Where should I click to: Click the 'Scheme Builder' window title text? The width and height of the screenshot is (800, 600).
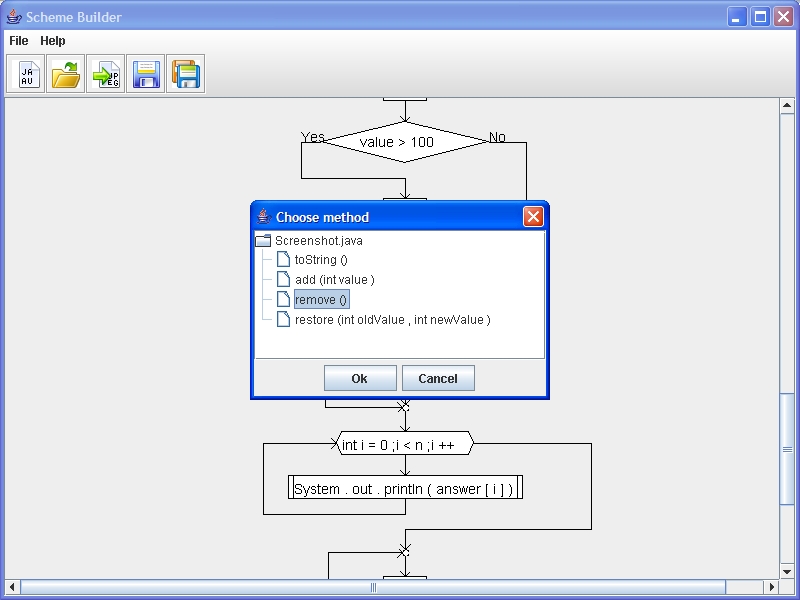click(x=74, y=17)
